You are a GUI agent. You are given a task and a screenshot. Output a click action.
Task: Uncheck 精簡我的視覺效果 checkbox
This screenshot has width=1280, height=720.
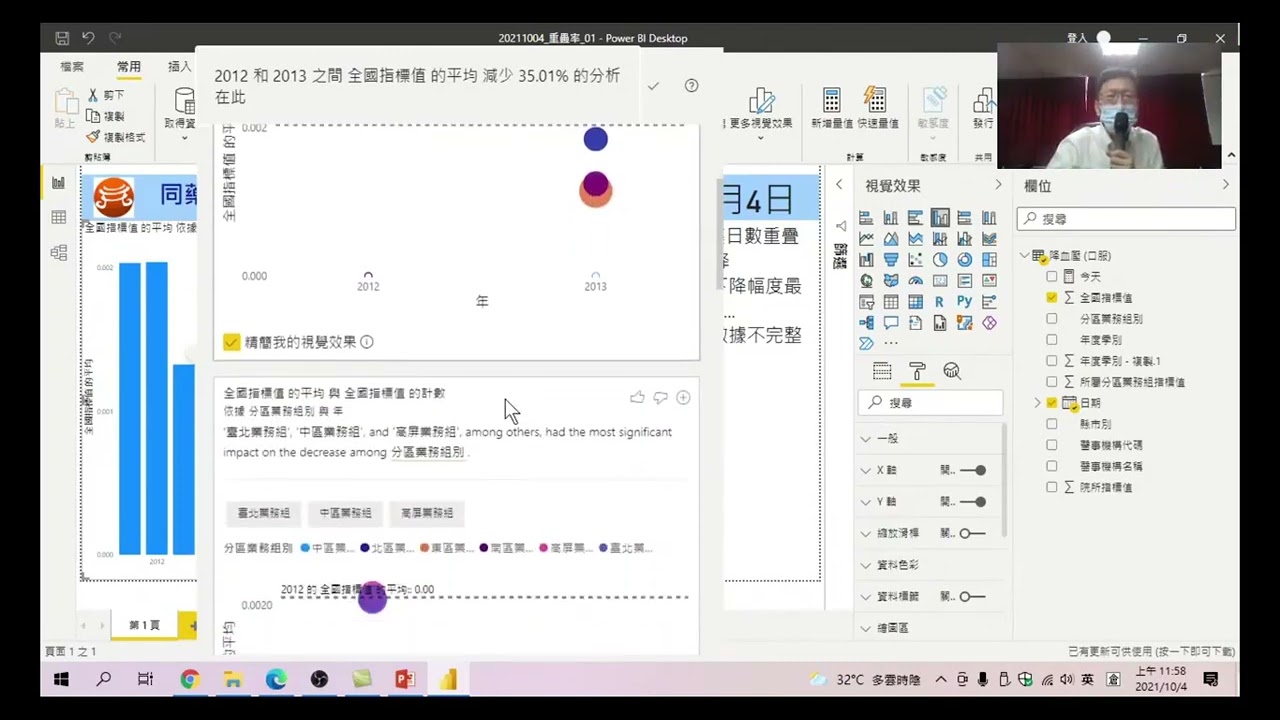click(232, 342)
